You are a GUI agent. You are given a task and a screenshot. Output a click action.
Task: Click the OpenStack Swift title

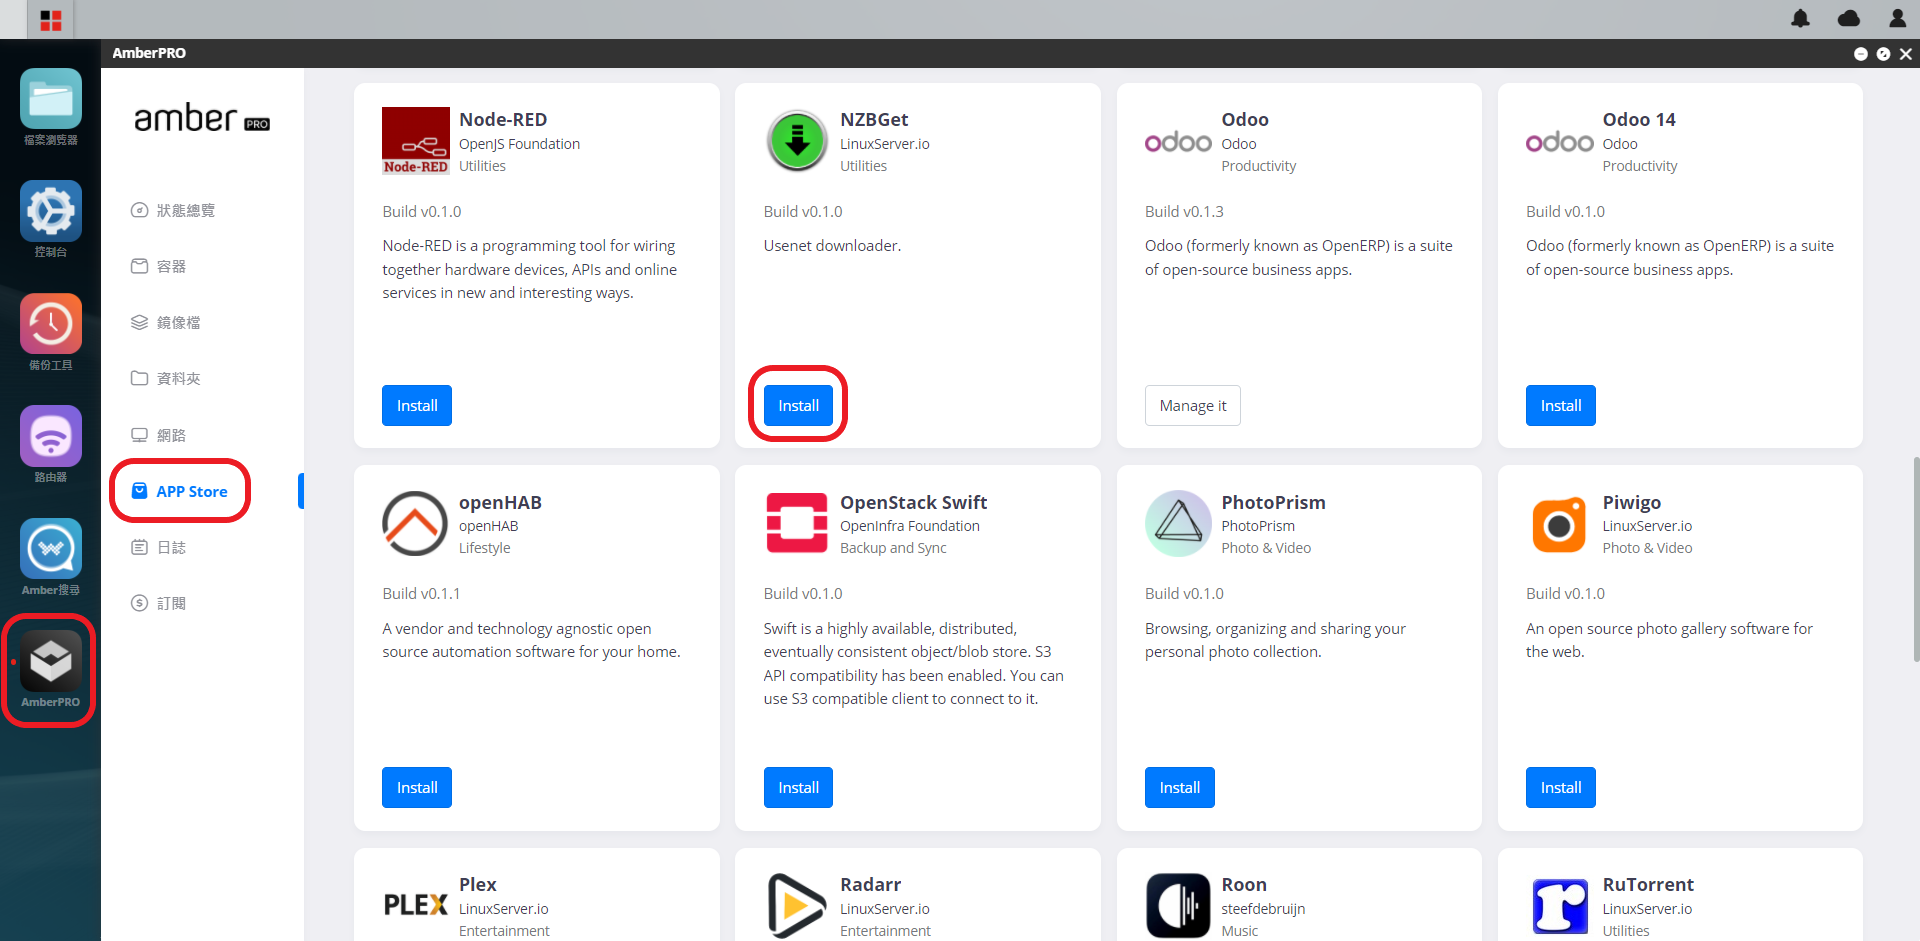[x=914, y=502]
